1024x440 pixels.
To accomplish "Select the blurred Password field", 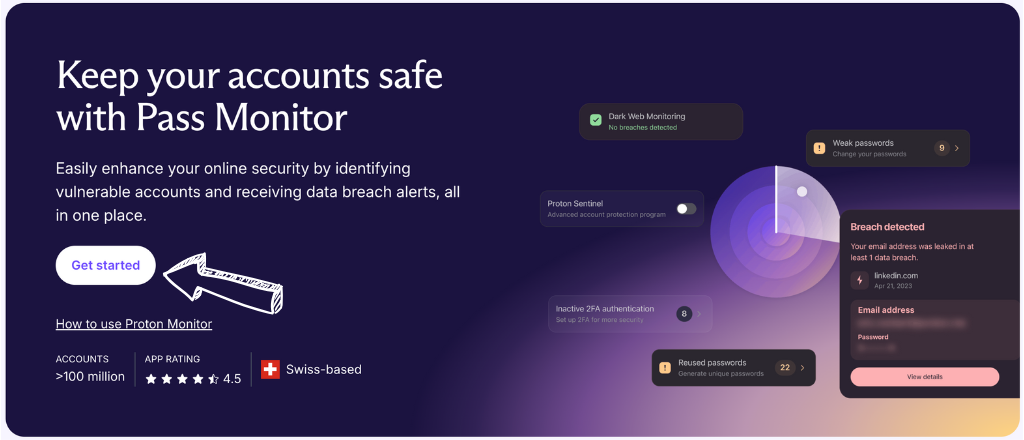I will tap(876, 349).
